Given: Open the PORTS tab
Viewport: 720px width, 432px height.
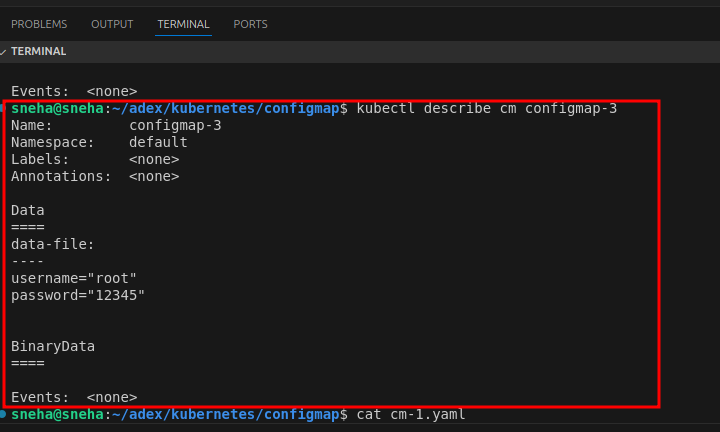Looking at the screenshot, I should pos(250,23).
